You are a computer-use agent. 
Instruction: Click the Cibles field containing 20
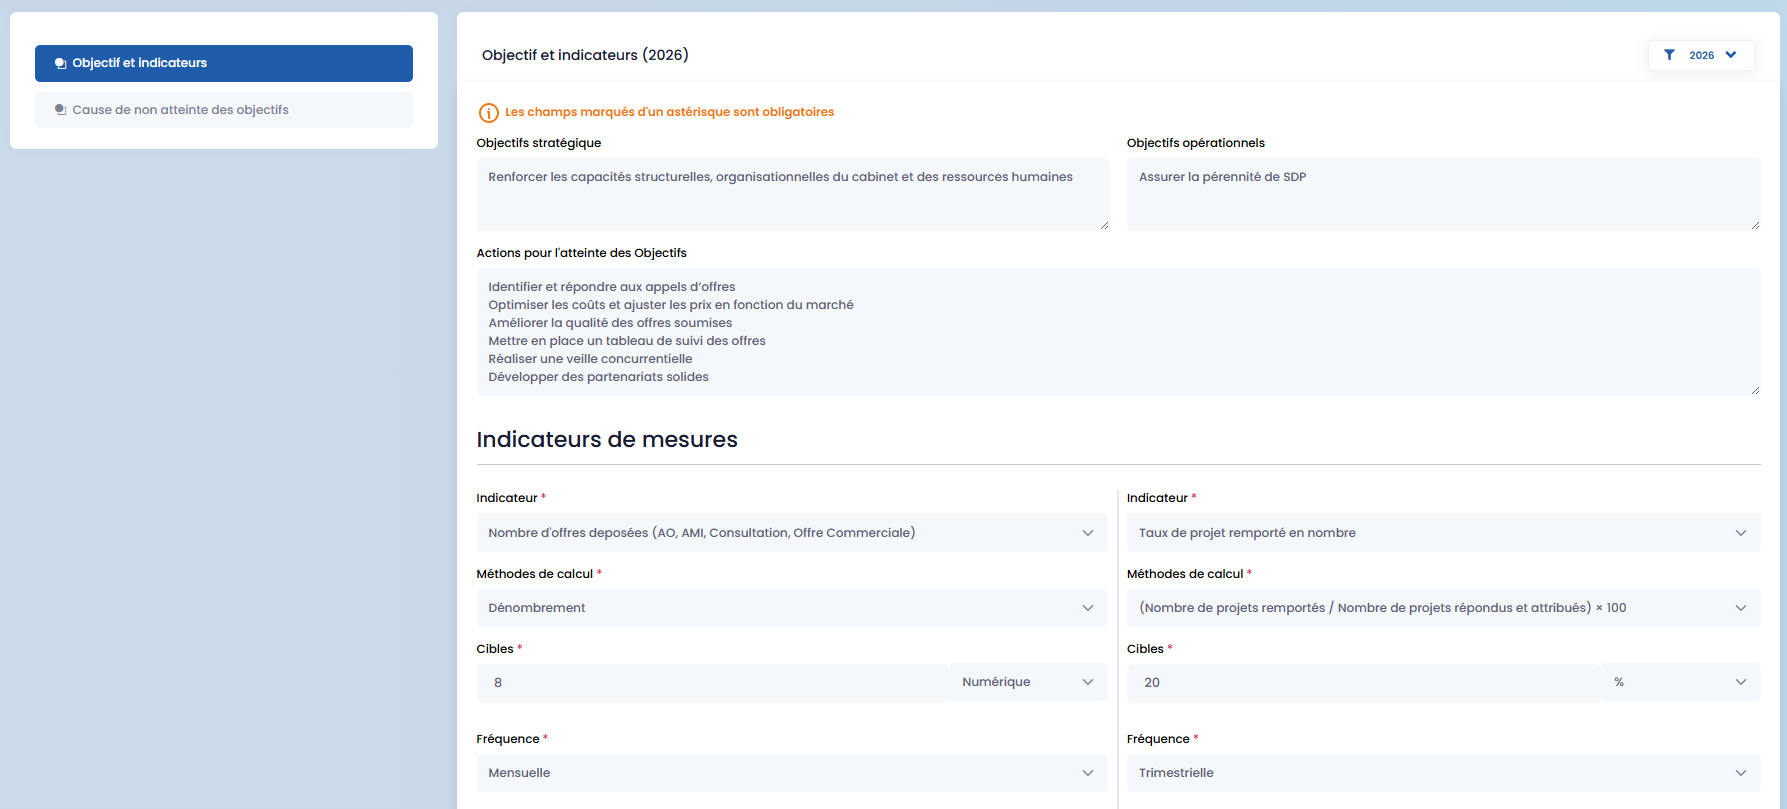coord(1363,683)
